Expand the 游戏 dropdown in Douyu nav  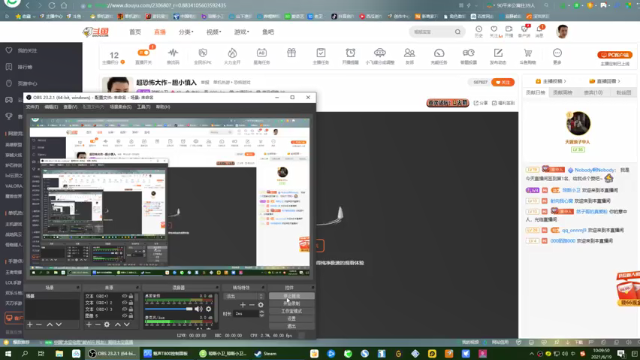click(241, 32)
